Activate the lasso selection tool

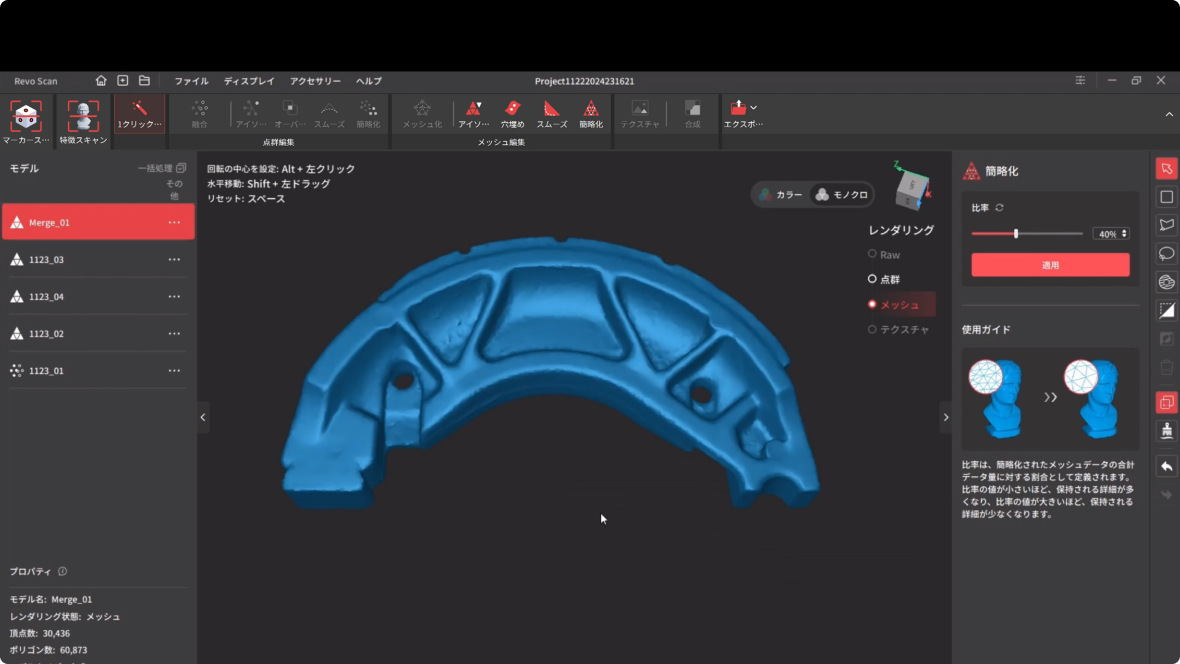pyautogui.click(x=1166, y=253)
